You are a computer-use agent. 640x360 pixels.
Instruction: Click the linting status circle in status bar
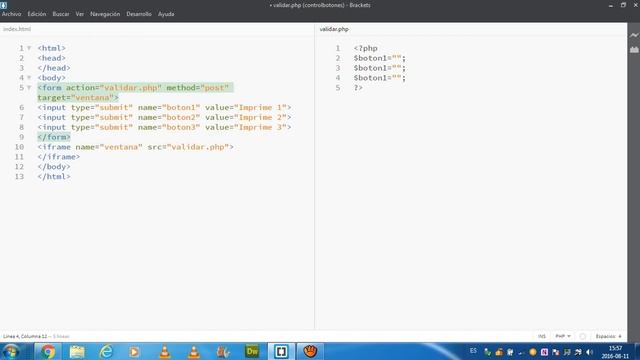pos(582,336)
